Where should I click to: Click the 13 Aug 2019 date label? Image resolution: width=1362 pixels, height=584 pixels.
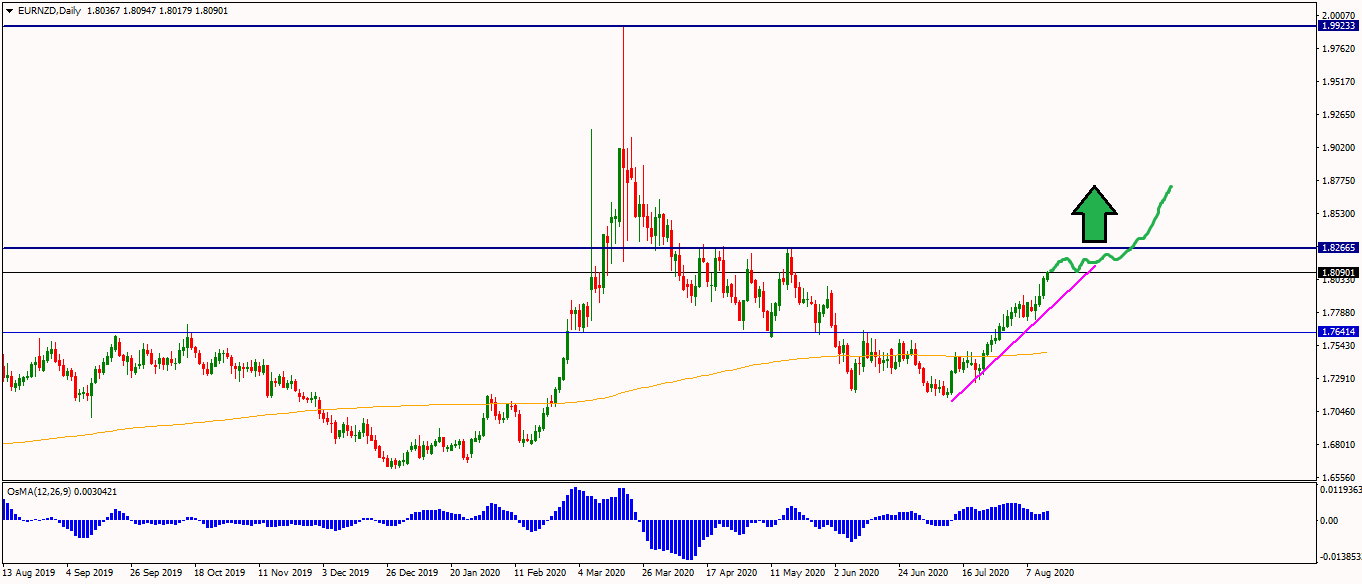[x=28, y=574]
